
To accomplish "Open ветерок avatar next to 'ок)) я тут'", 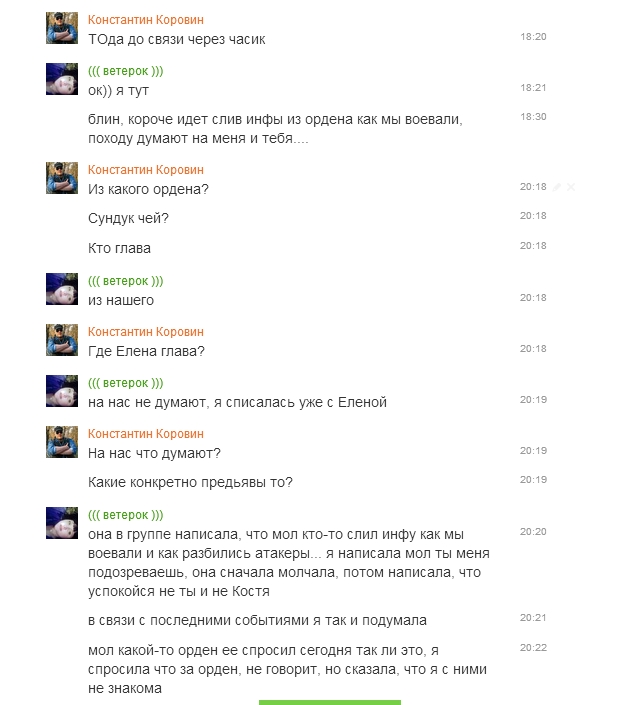I will [62, 79].
